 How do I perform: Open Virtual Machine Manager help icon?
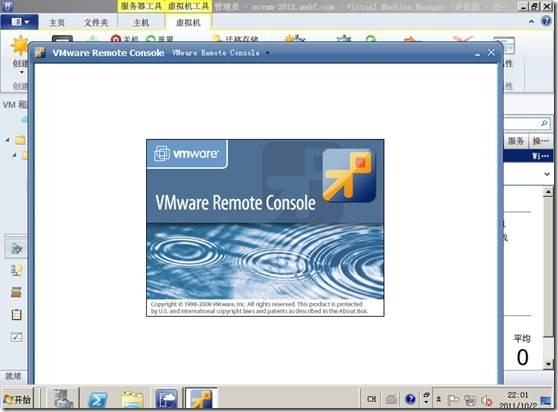click(x=546, y=21)
